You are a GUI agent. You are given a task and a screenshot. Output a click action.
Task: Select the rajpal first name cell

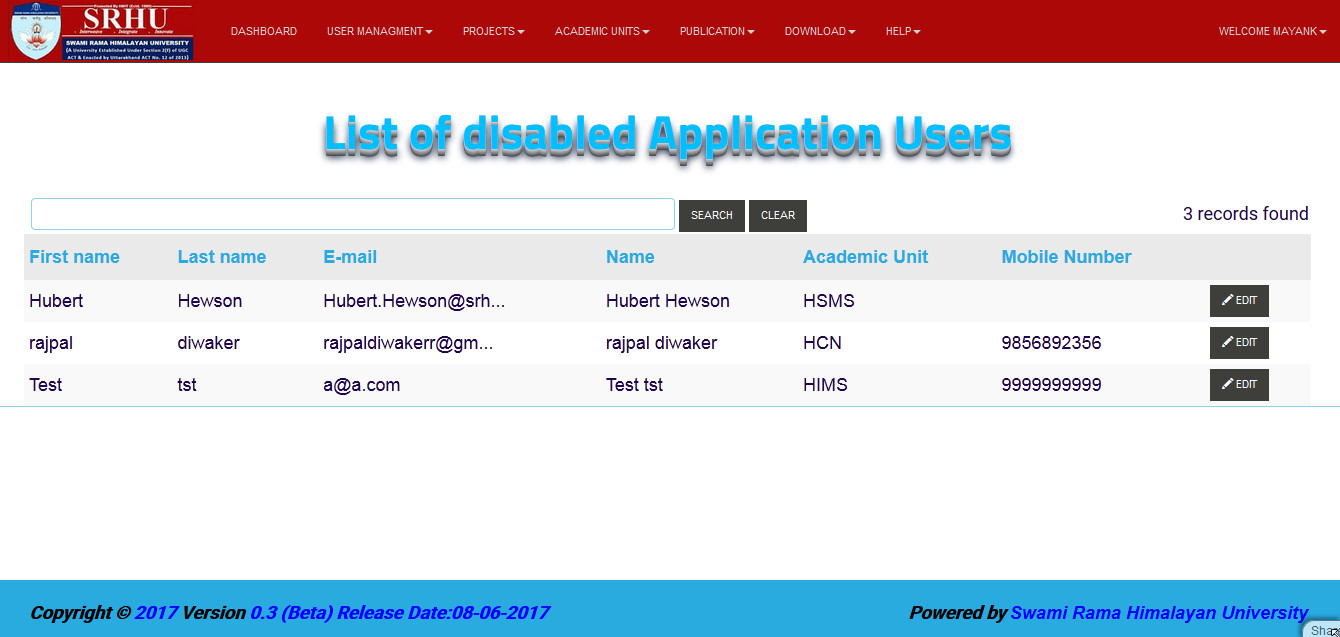[x=51, y=343]
